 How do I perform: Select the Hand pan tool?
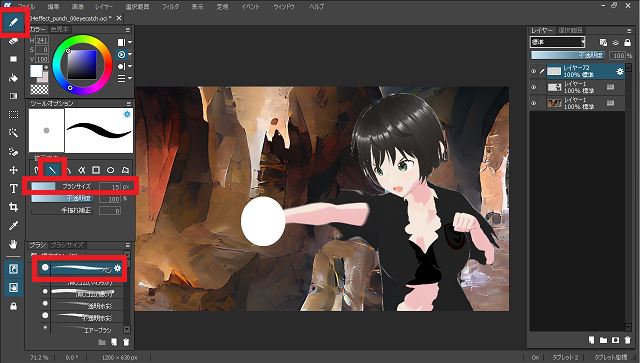click(x=13, y=244)
